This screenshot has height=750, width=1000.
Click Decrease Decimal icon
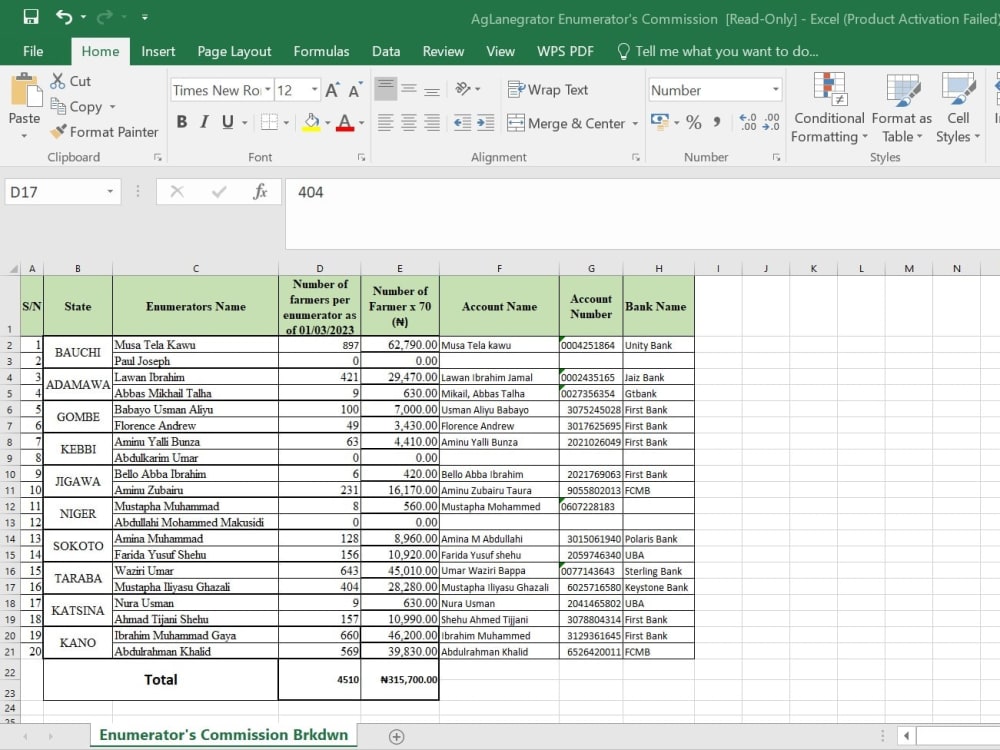click(x=771, y=122)
